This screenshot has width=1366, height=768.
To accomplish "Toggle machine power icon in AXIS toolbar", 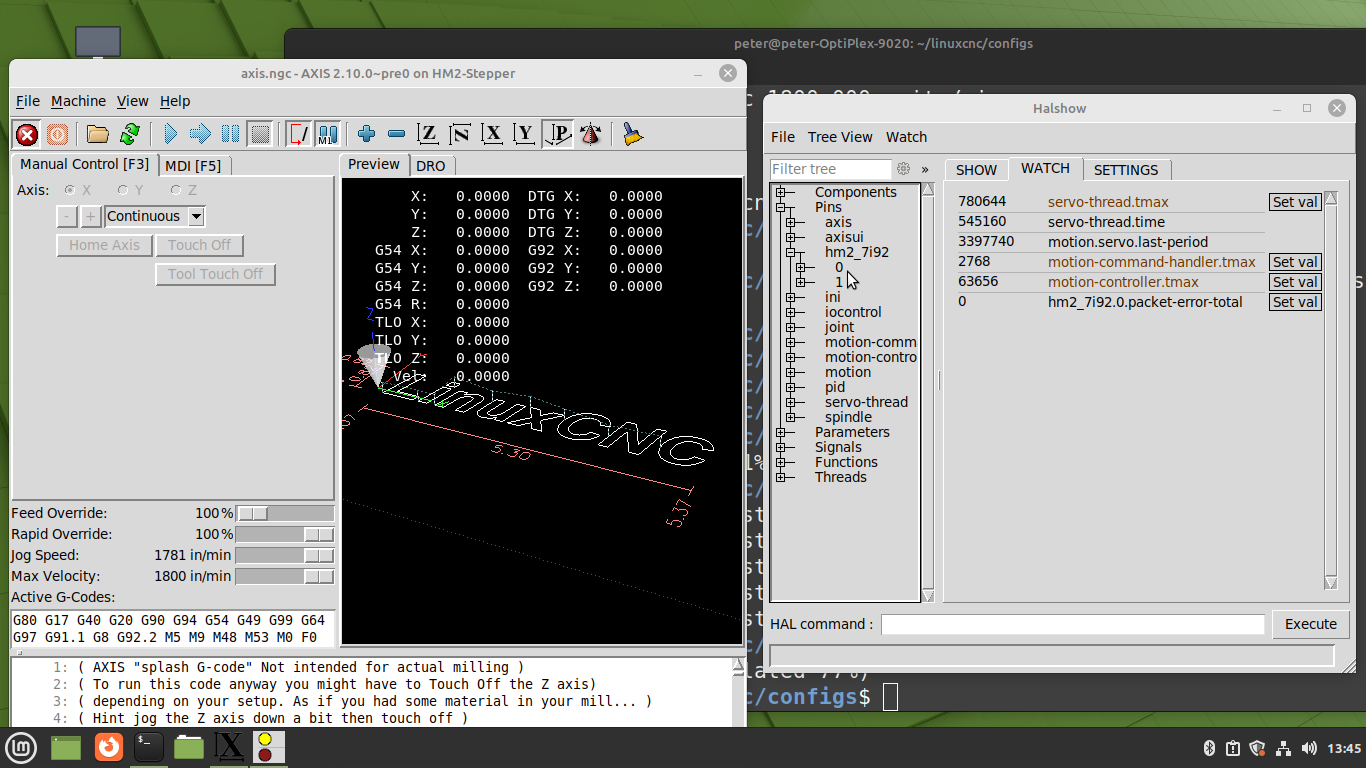I will [x=57, y=134].
